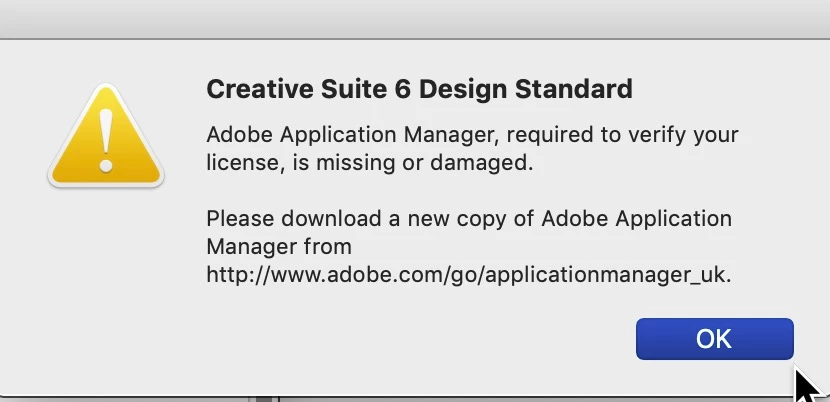Click the Creative Suite 6 Design Standard heading
This screenshot has width=830, height=402.
tap(419, 89)
